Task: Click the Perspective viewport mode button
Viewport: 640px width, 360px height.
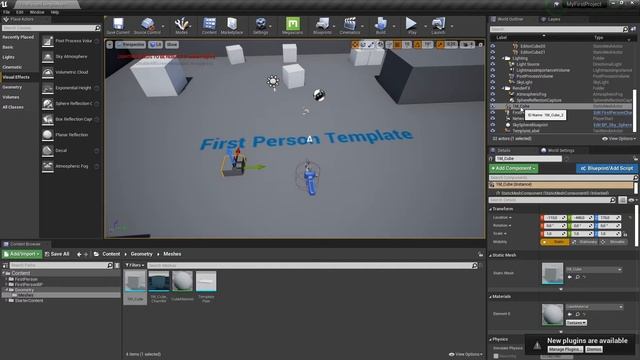Action: (x=130, y=44)
